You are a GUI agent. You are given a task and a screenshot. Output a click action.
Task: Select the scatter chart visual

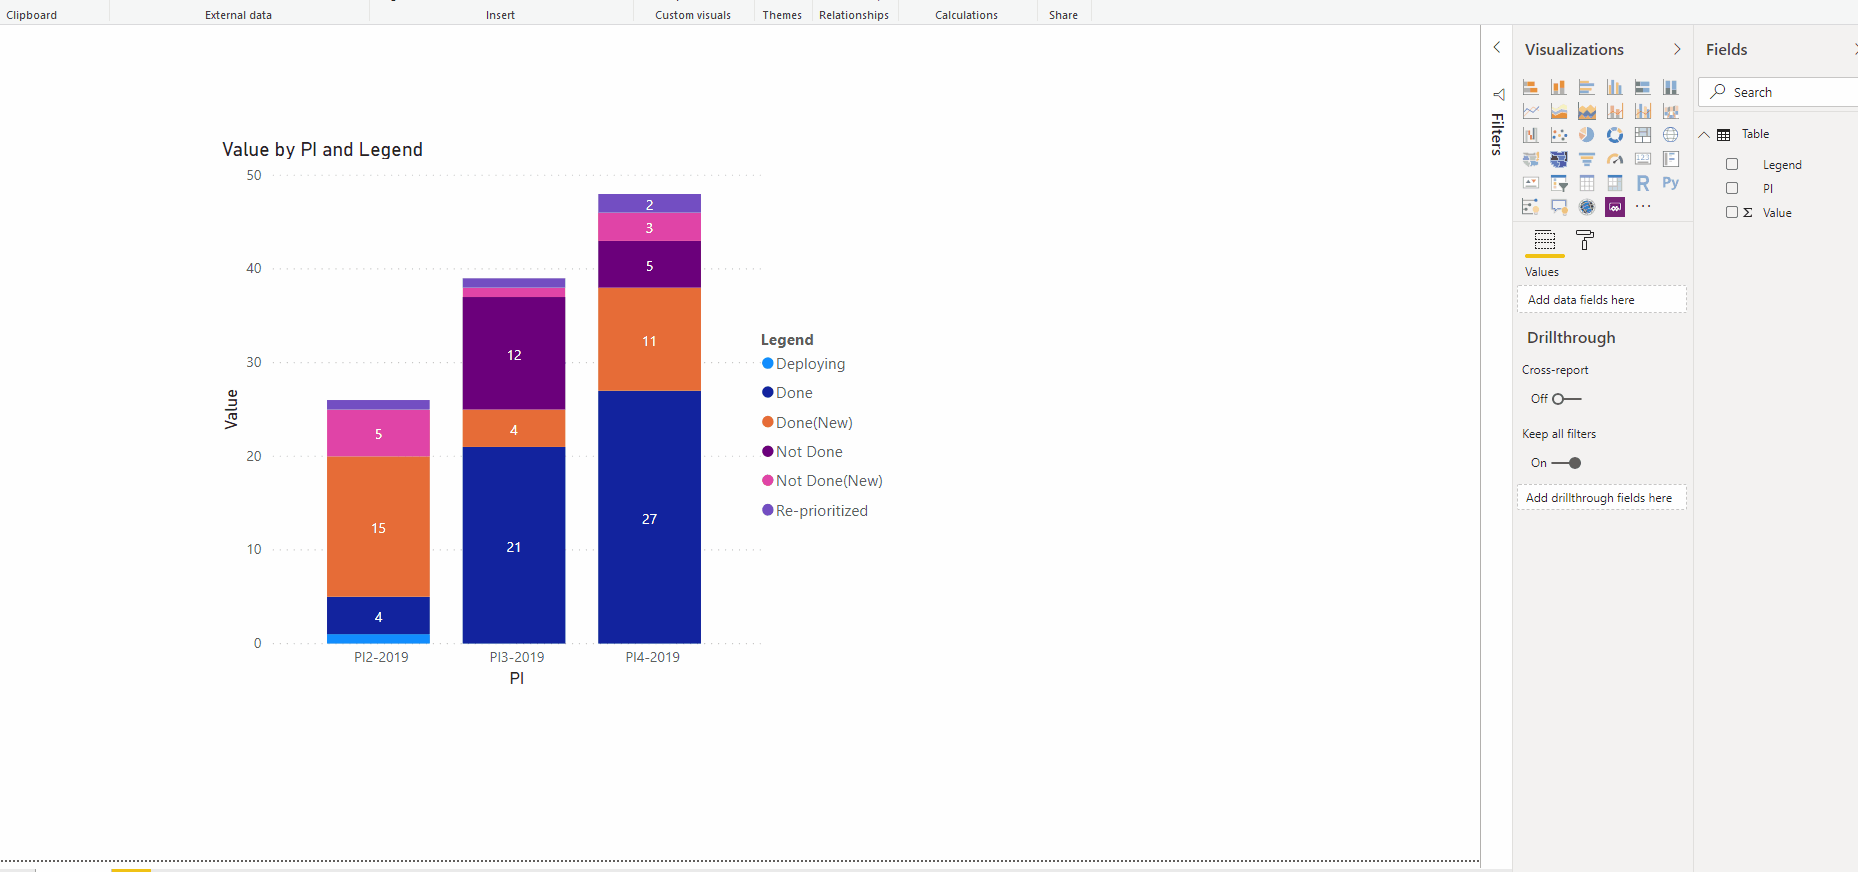click(x=1558, y=135)
